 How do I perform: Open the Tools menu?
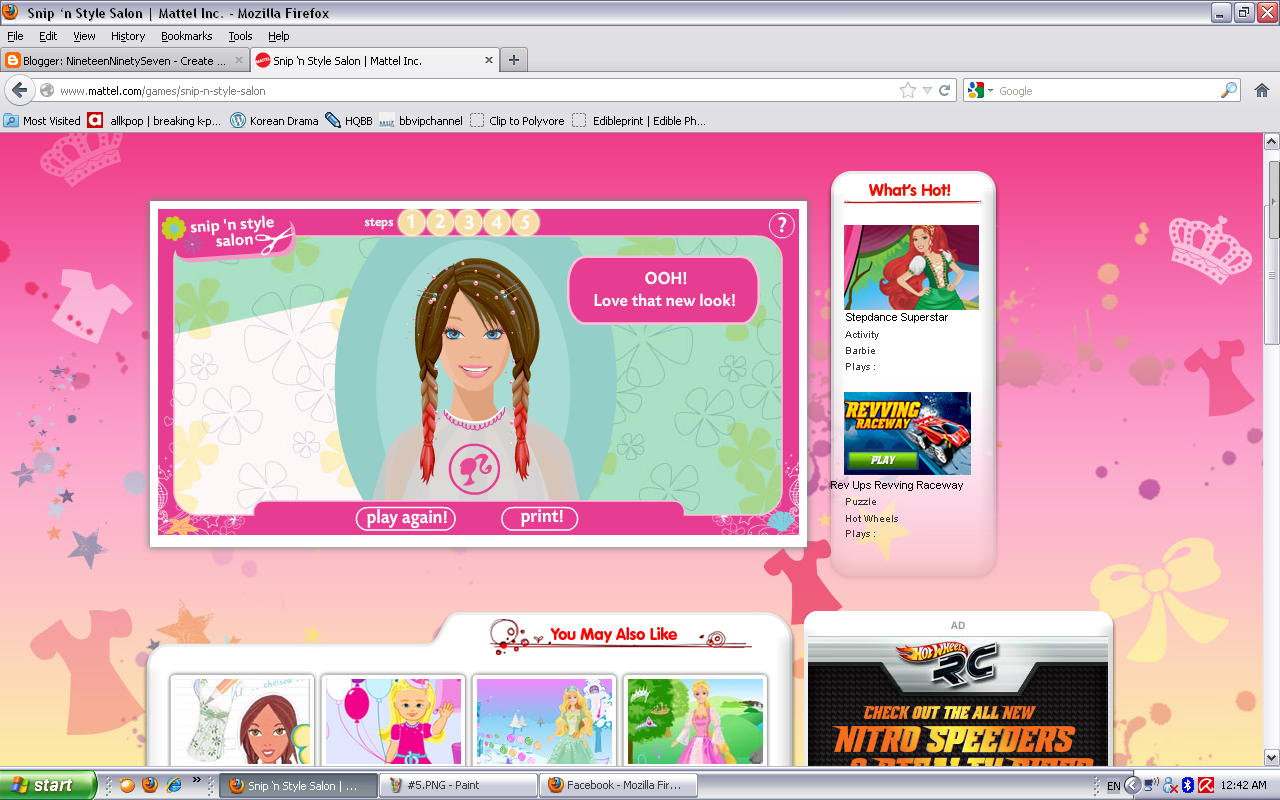click(x=240, y=36)
